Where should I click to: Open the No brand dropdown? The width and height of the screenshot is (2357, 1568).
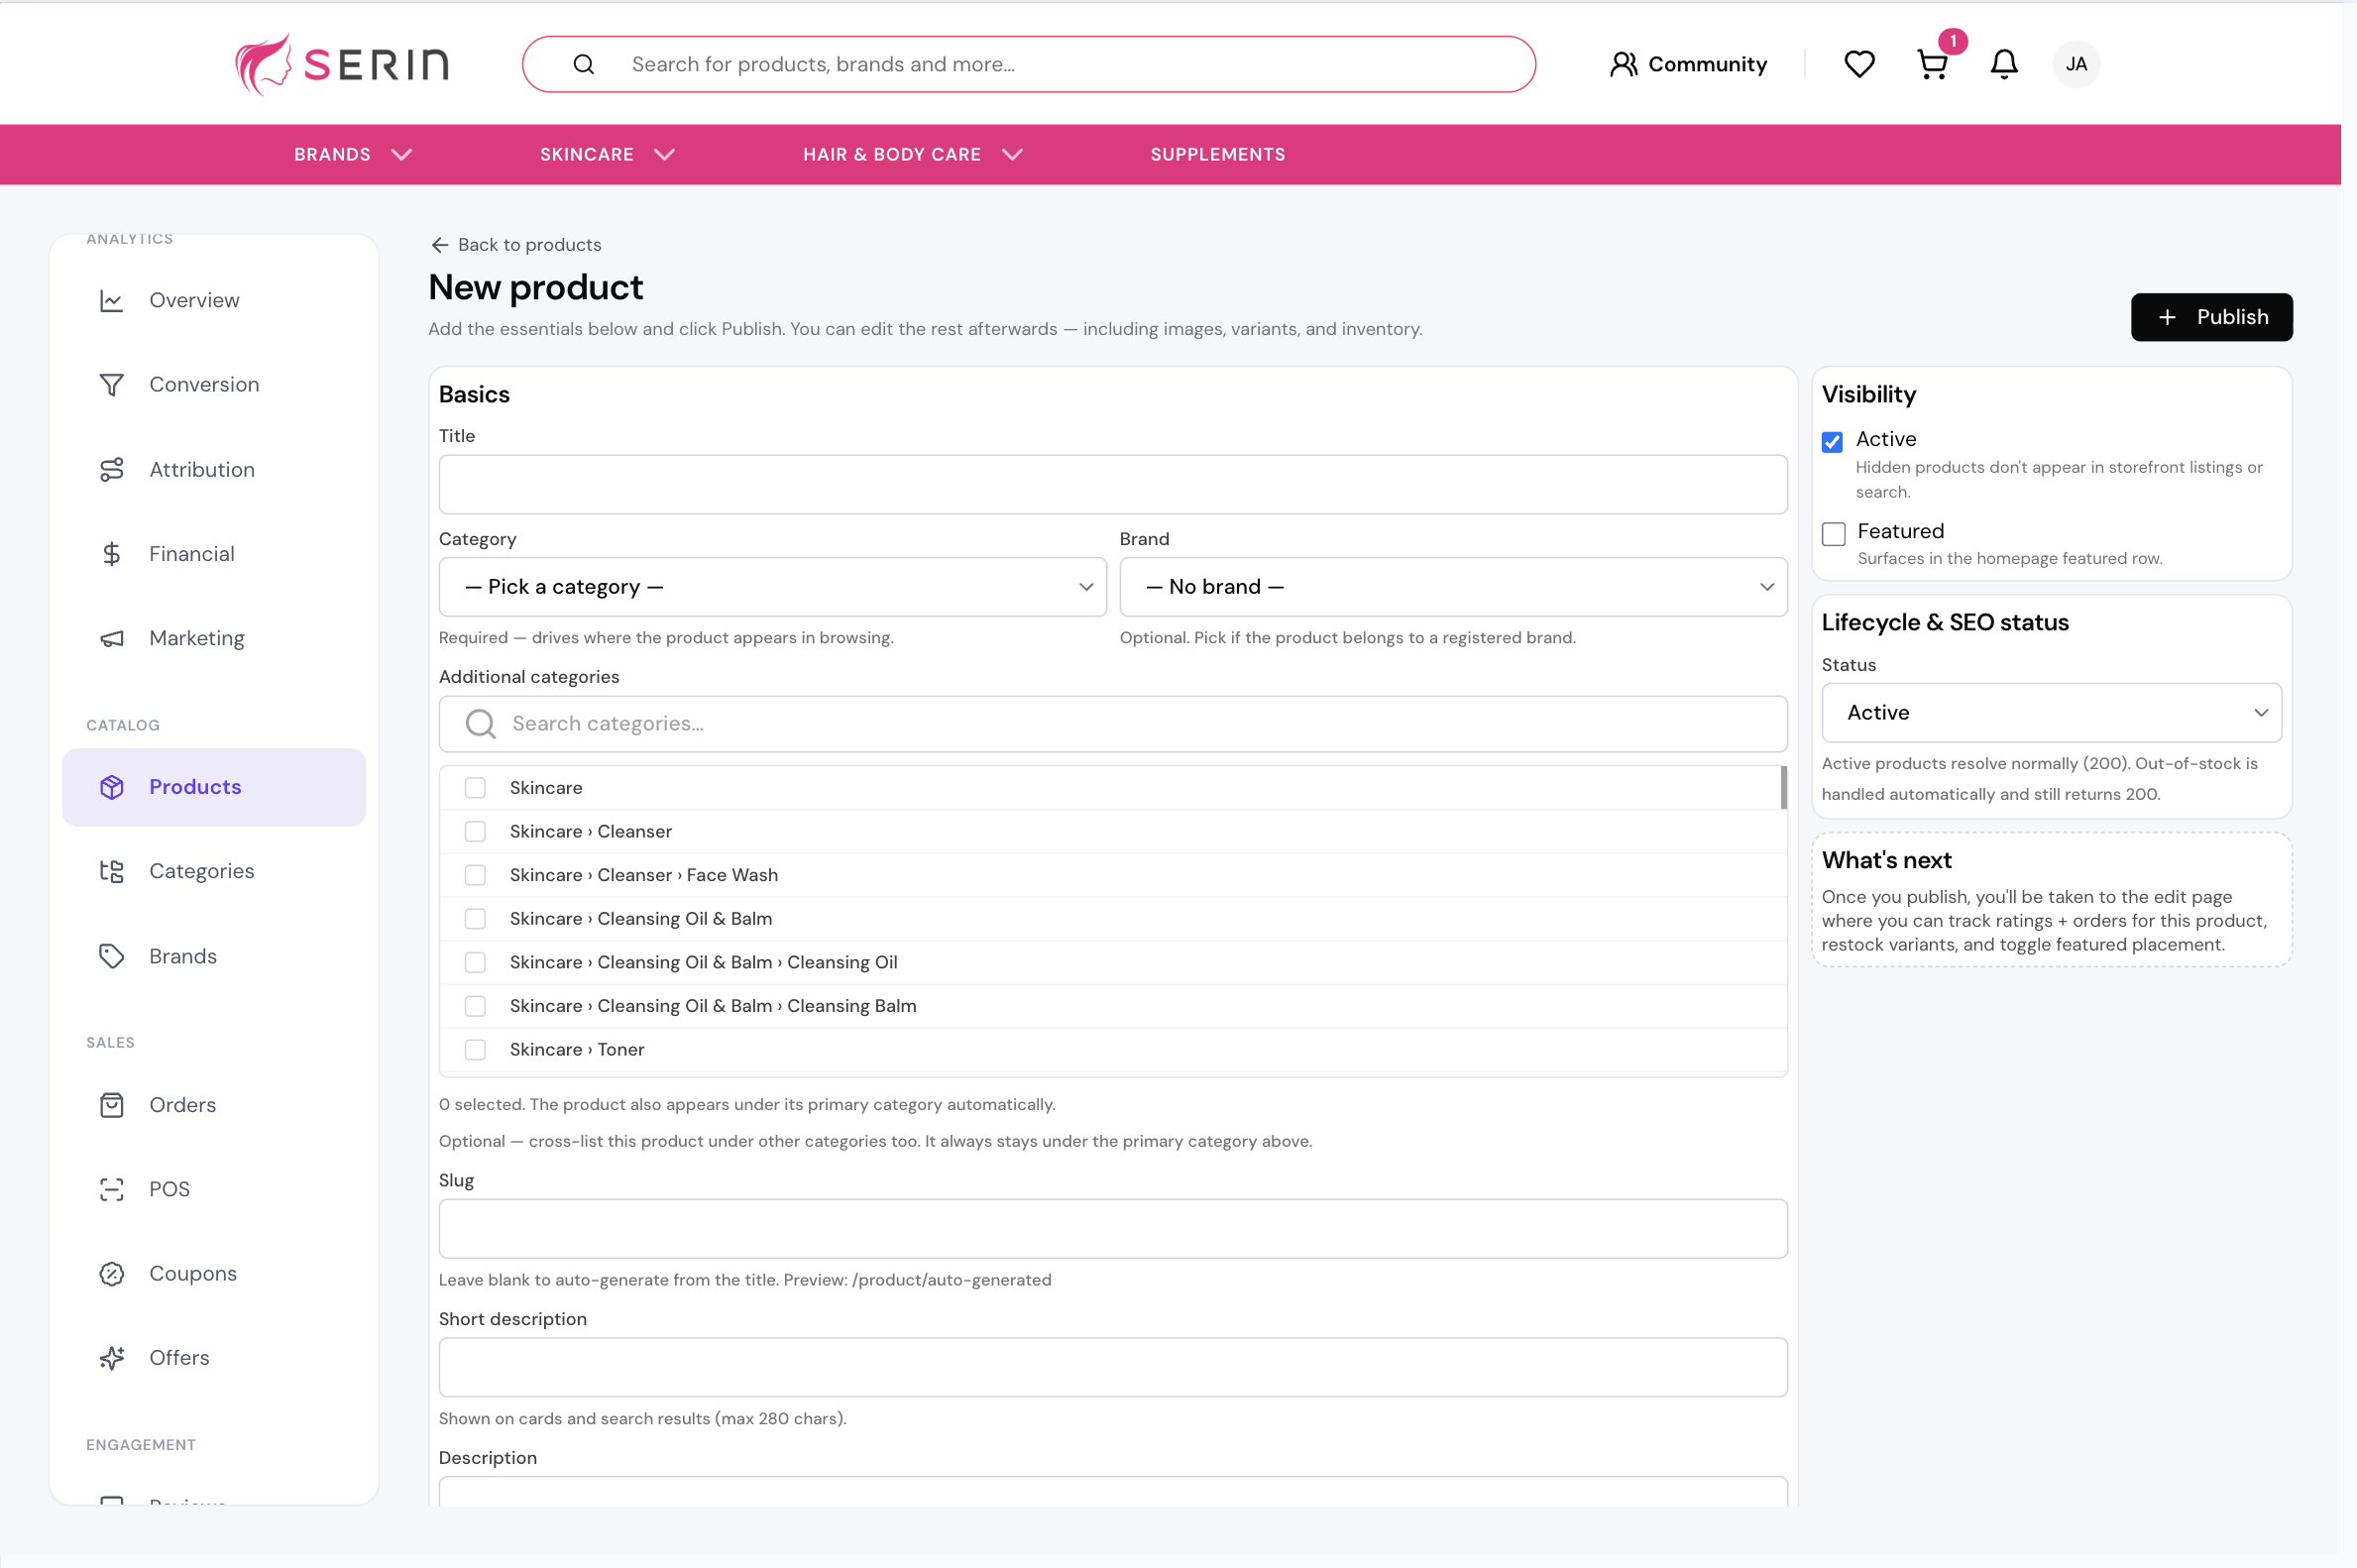(x=1453, y=587)
